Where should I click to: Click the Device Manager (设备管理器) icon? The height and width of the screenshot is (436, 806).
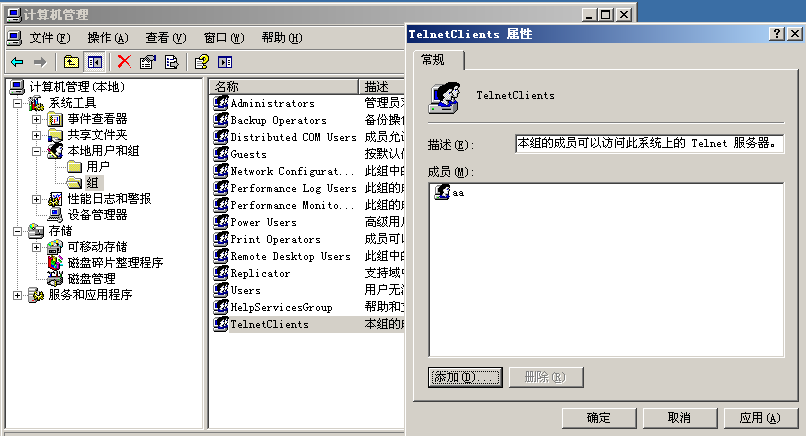coord(55,214)
